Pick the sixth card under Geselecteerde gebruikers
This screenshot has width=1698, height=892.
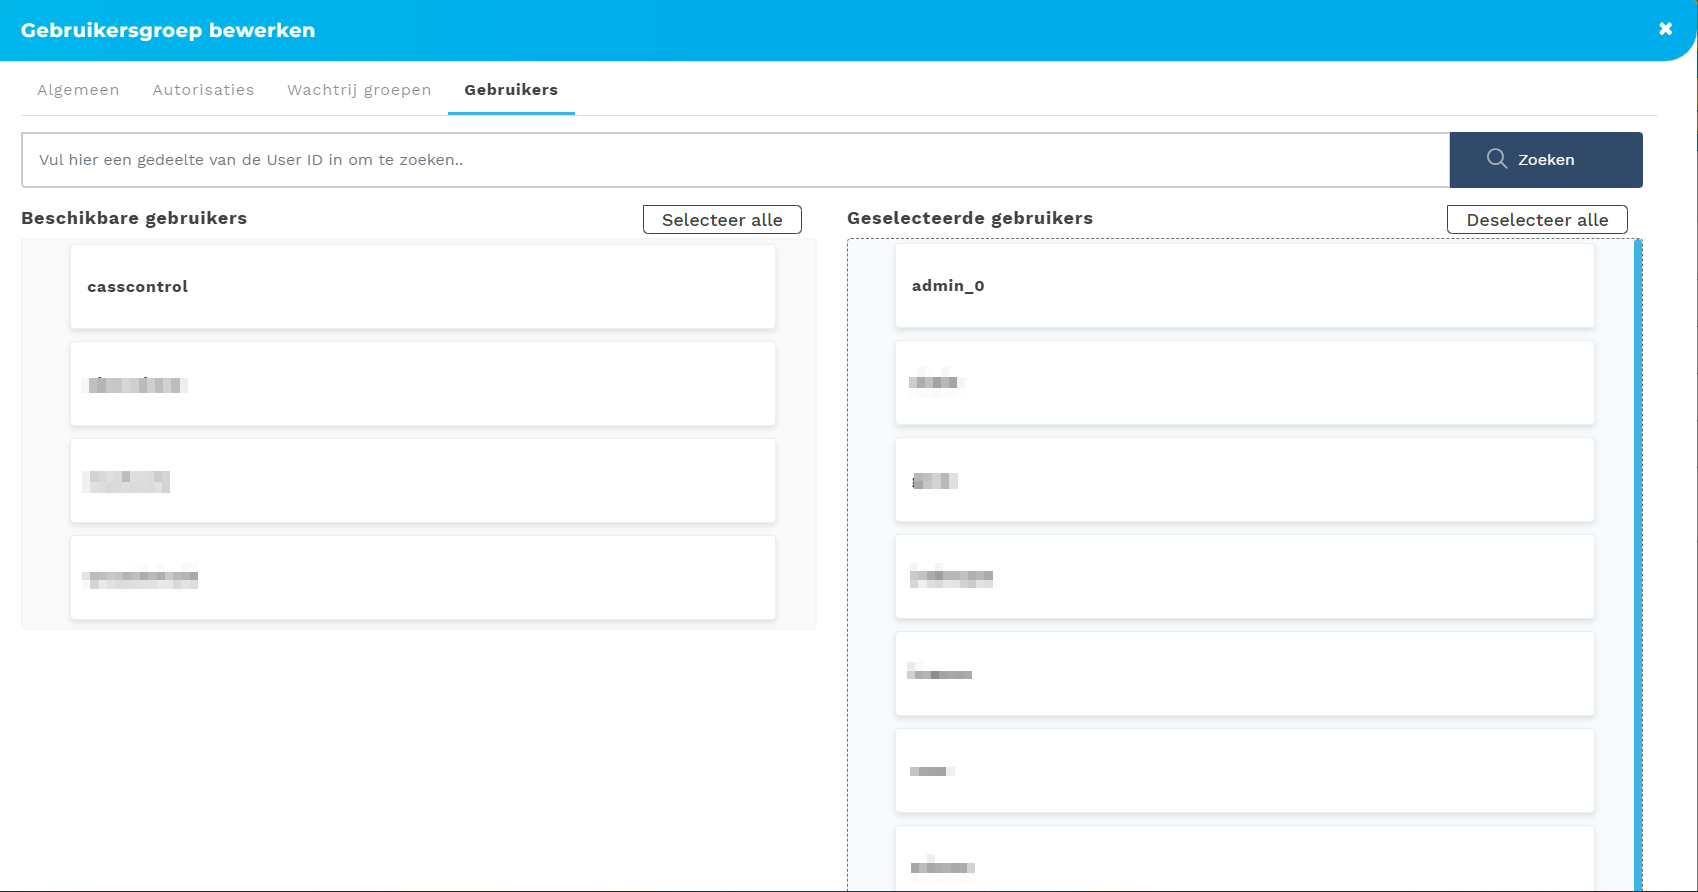(1244, 771)
